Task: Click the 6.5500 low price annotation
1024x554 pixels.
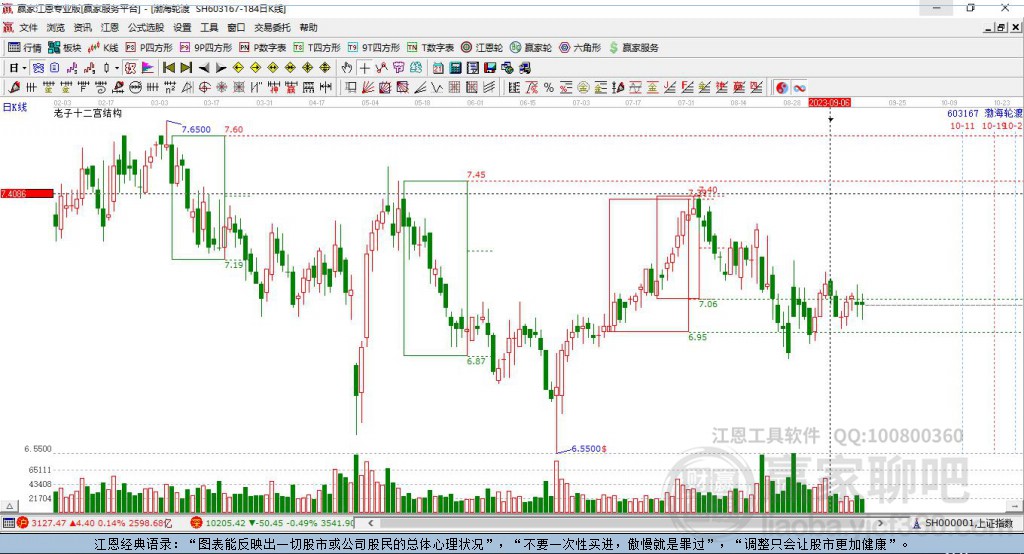Action: [x=588, y=449]
